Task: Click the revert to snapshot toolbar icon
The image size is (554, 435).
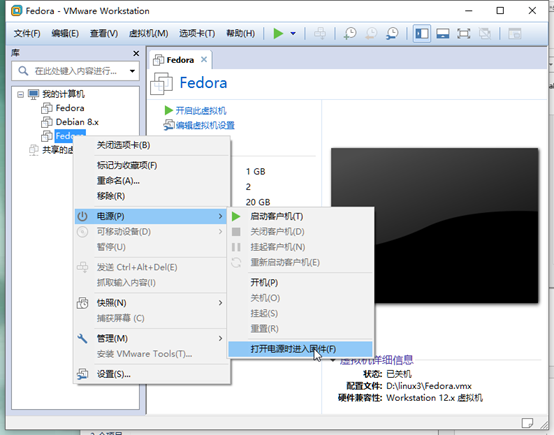Action: (x=371, y=34)
